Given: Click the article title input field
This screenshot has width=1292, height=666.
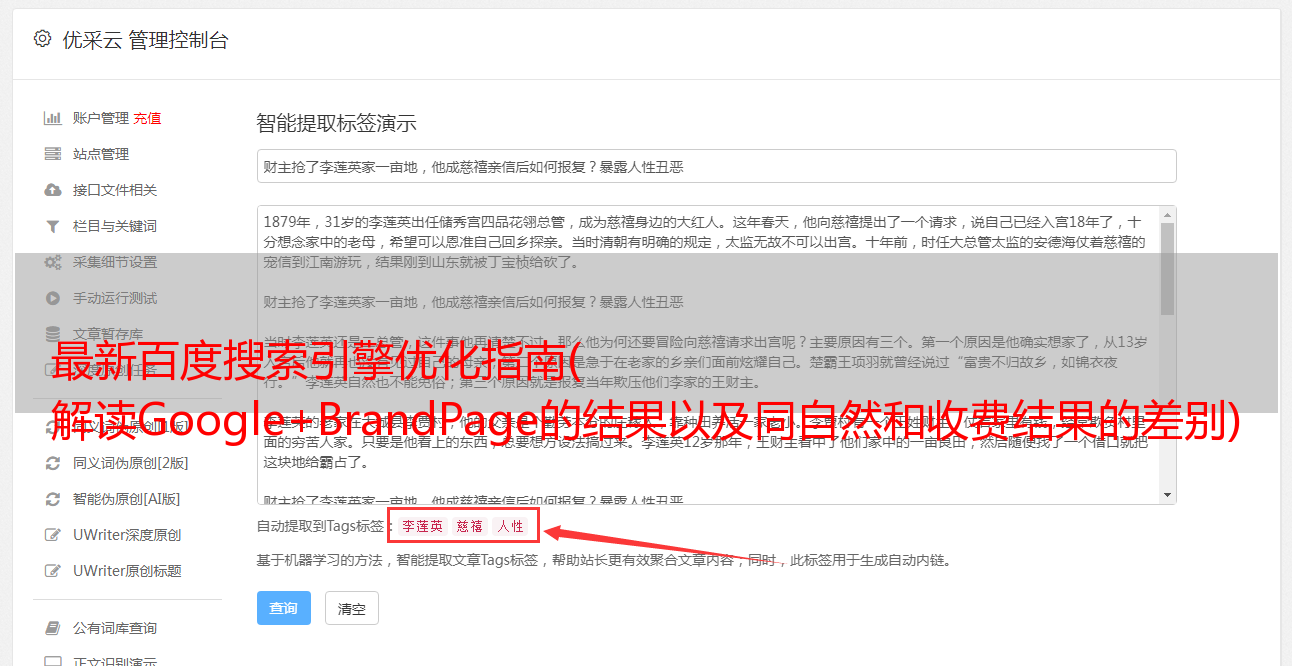Looking at the screenshot, I should click(716, 166).
